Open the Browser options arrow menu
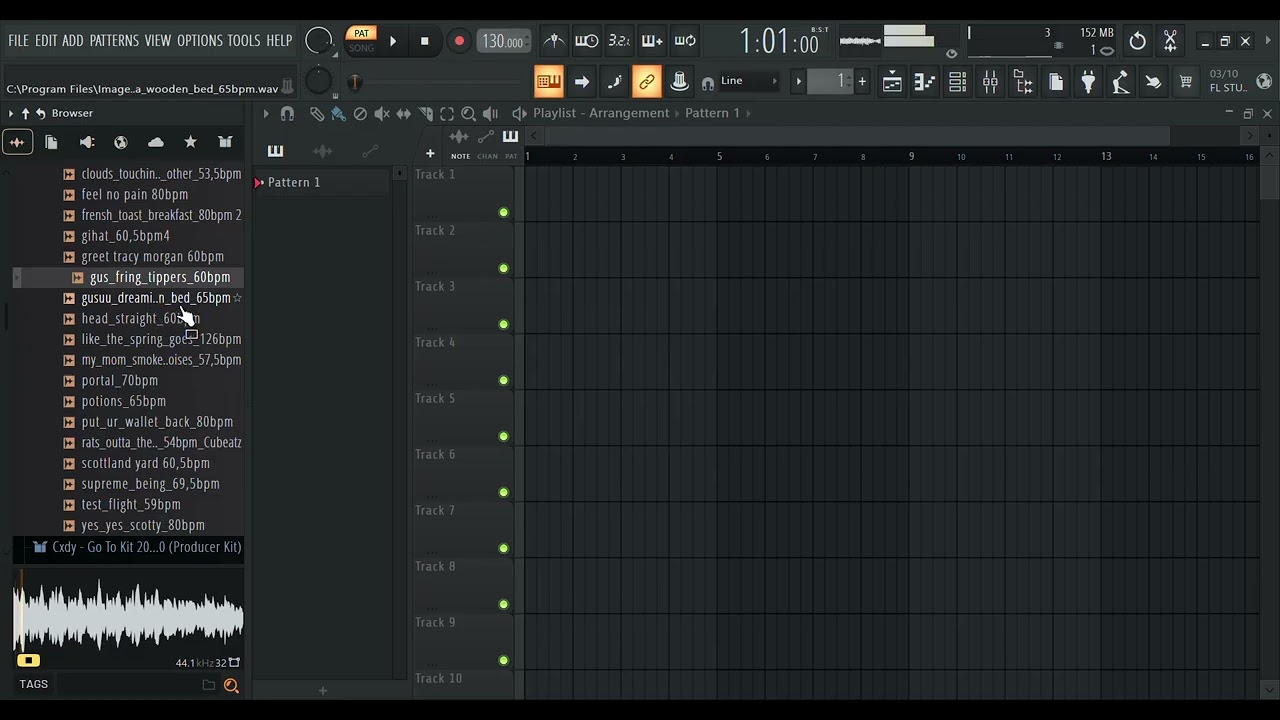Image resolution: width=1280 pixels, height=720 pixels. tap(11, 114)
